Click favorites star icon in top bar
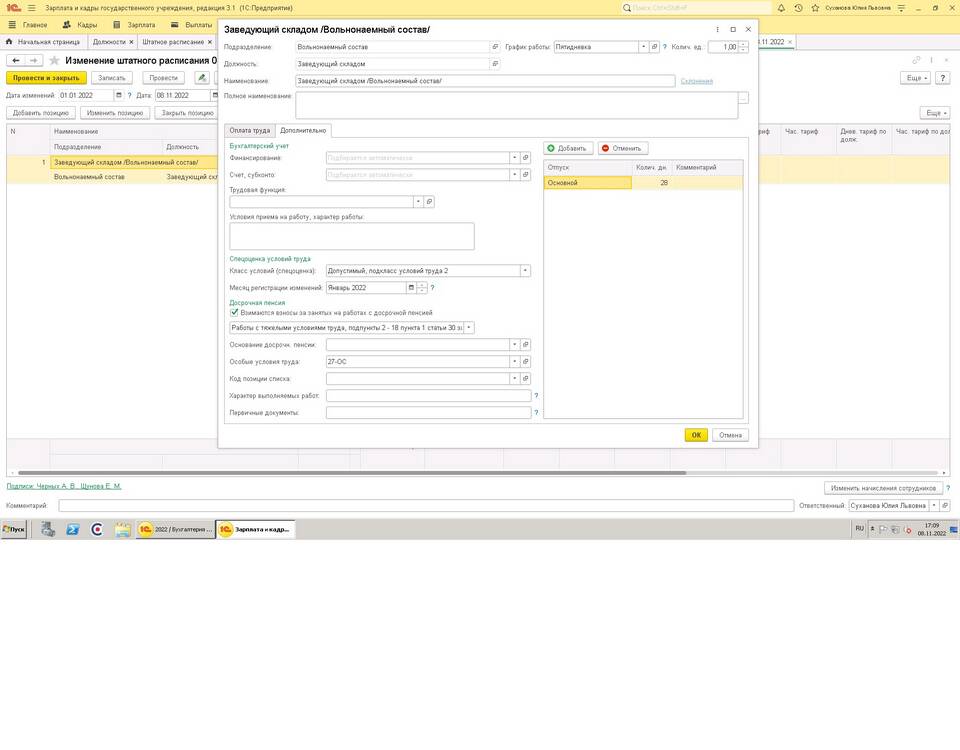 pos(815,7)
